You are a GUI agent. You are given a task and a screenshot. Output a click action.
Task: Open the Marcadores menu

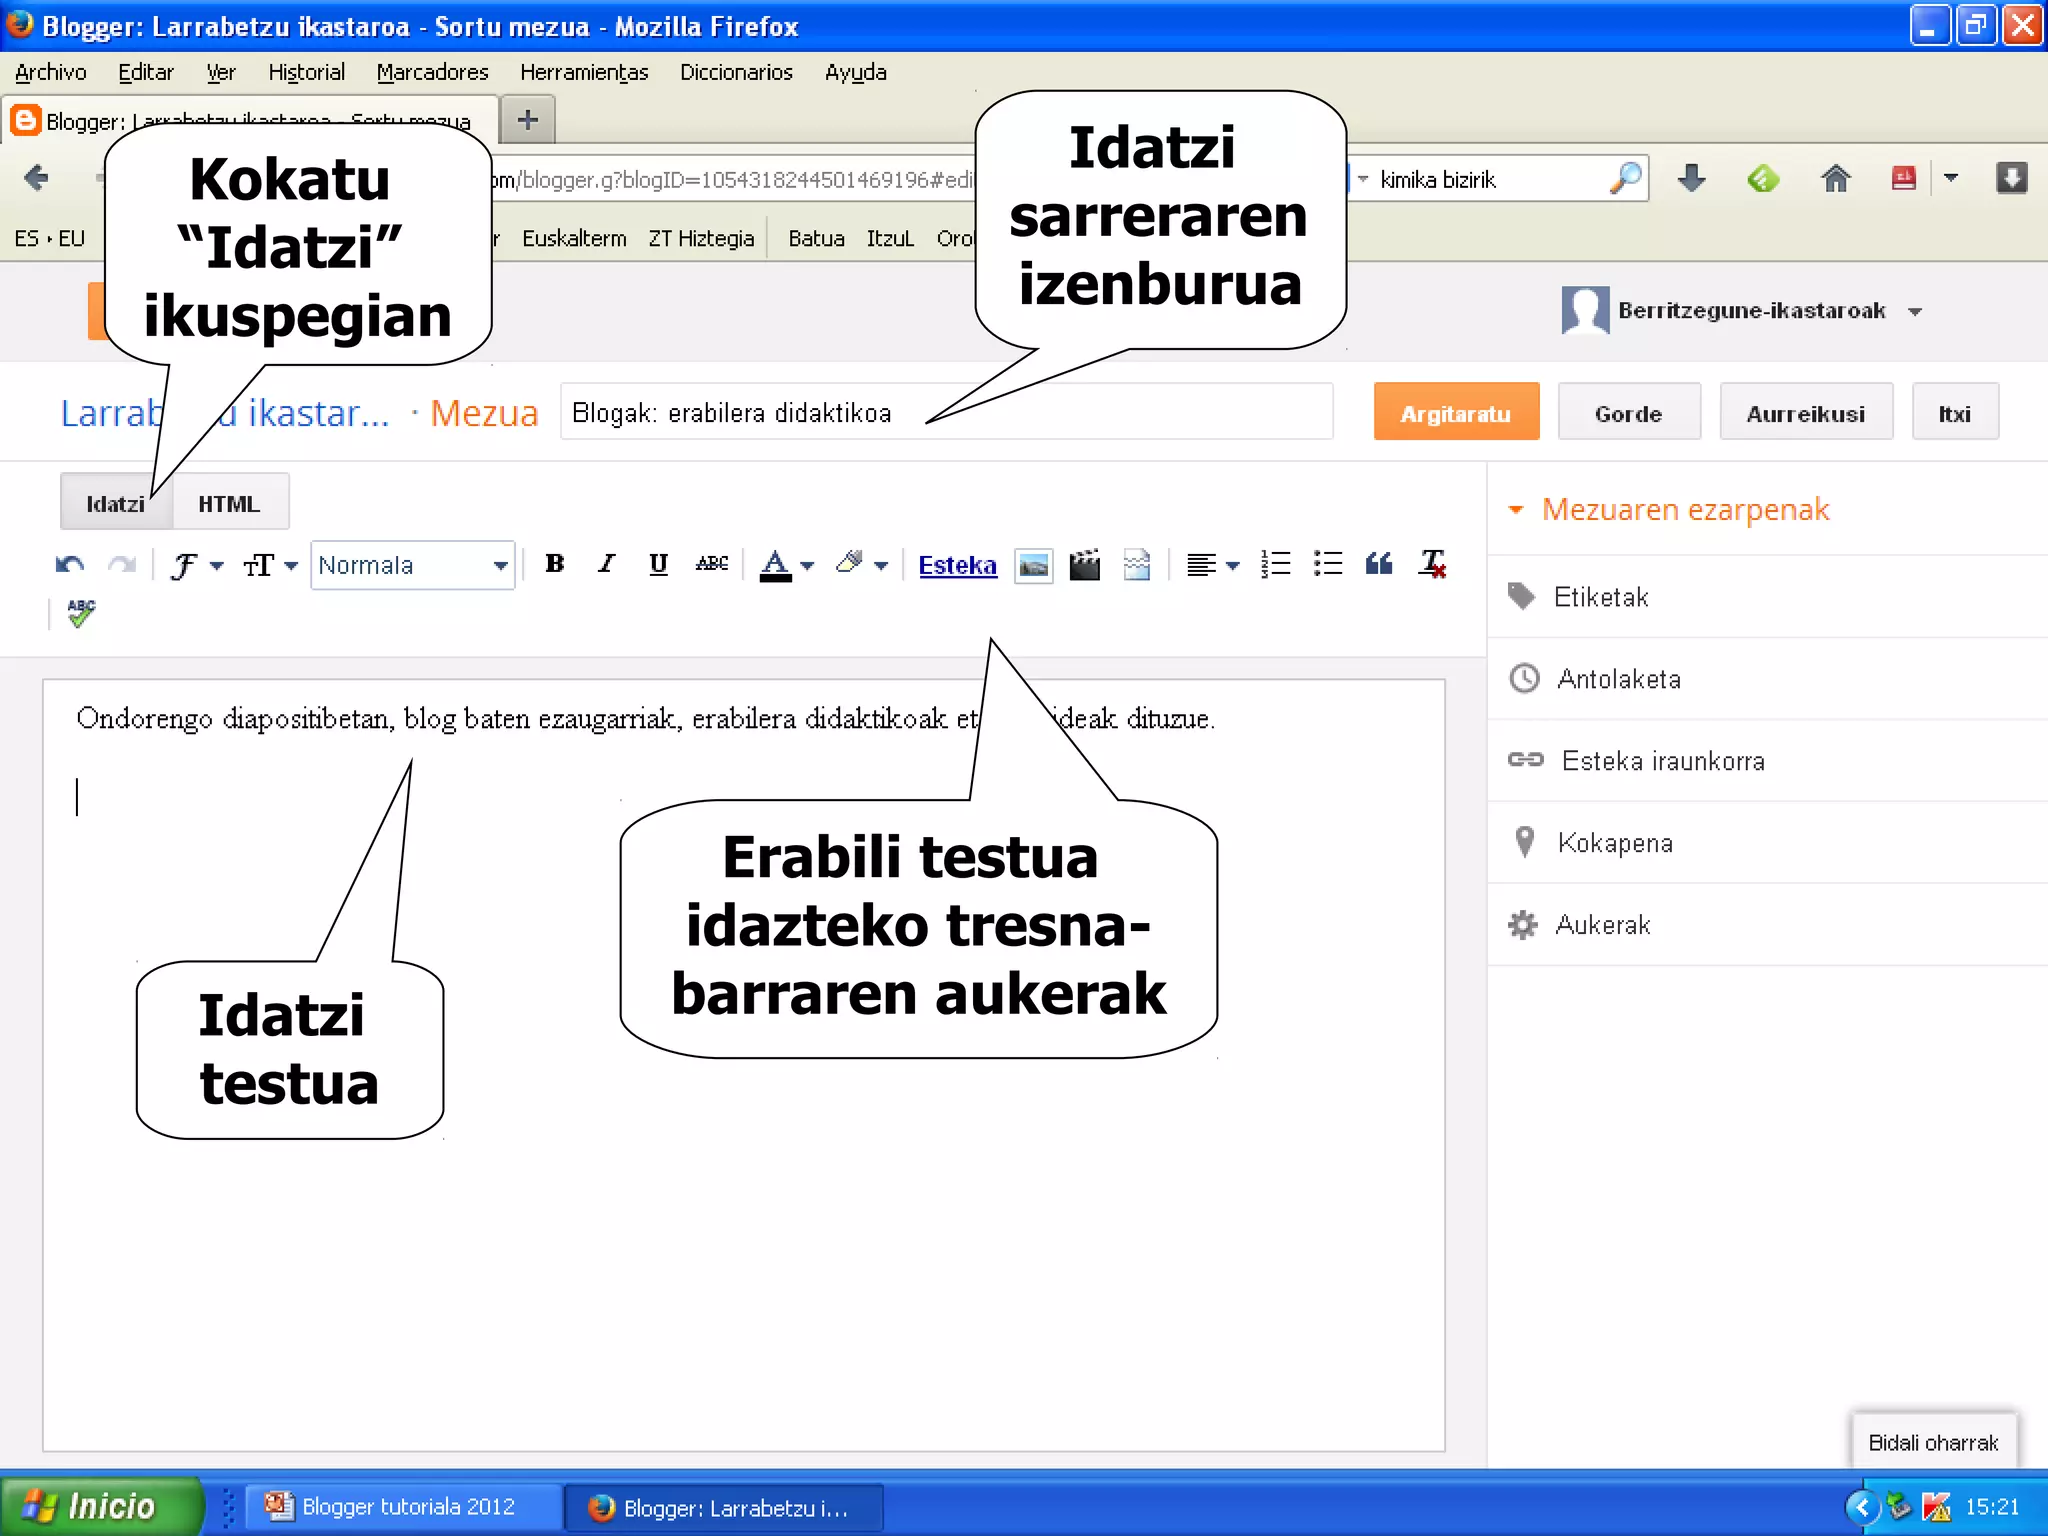click(x=432, y=72)
